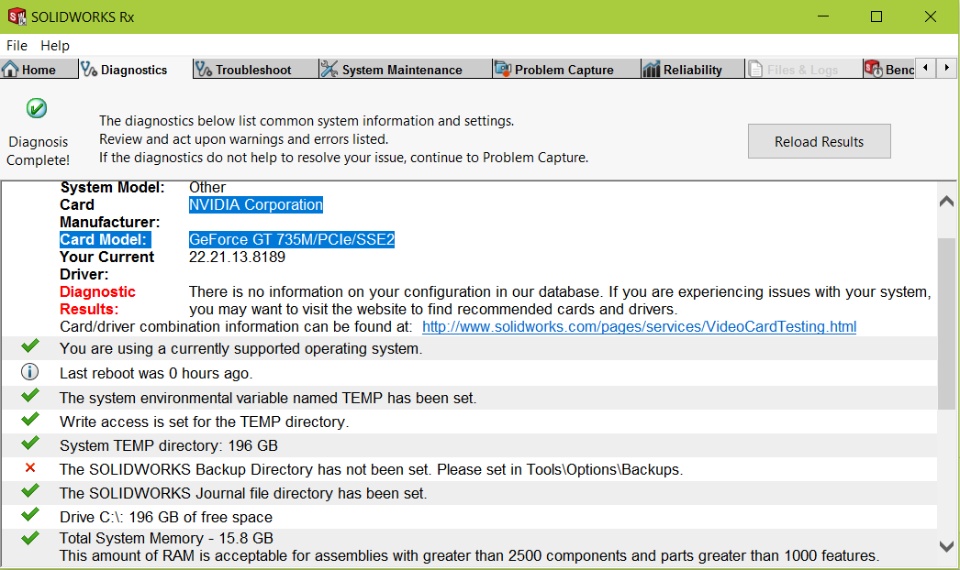Click 'GeForce GT 735M/PCIe/SSE2' value
960x570 pixels.
click(x=291, y=239)
